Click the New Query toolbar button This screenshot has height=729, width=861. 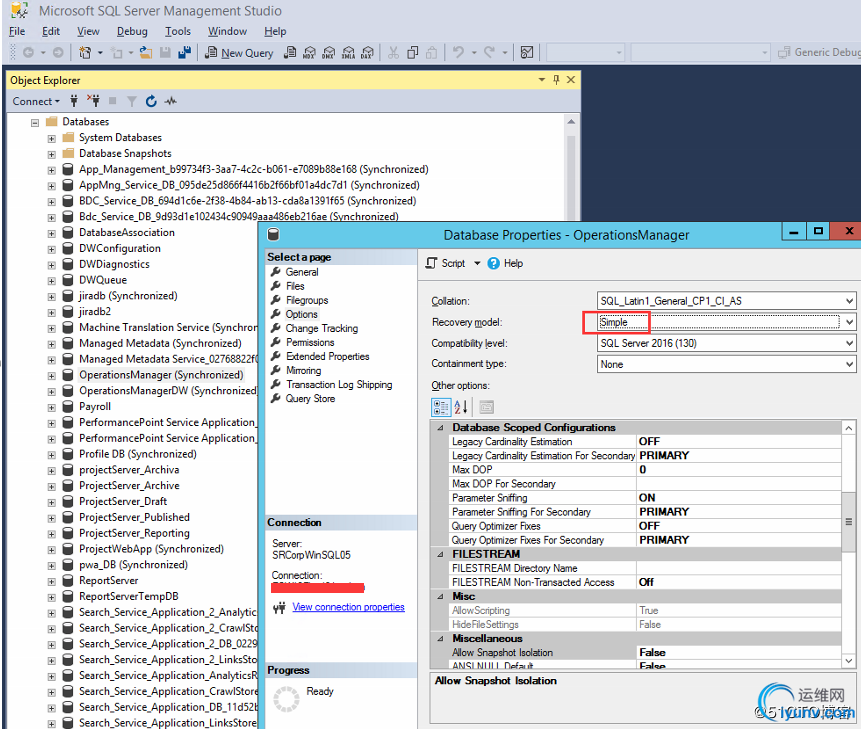click(239, 53)
